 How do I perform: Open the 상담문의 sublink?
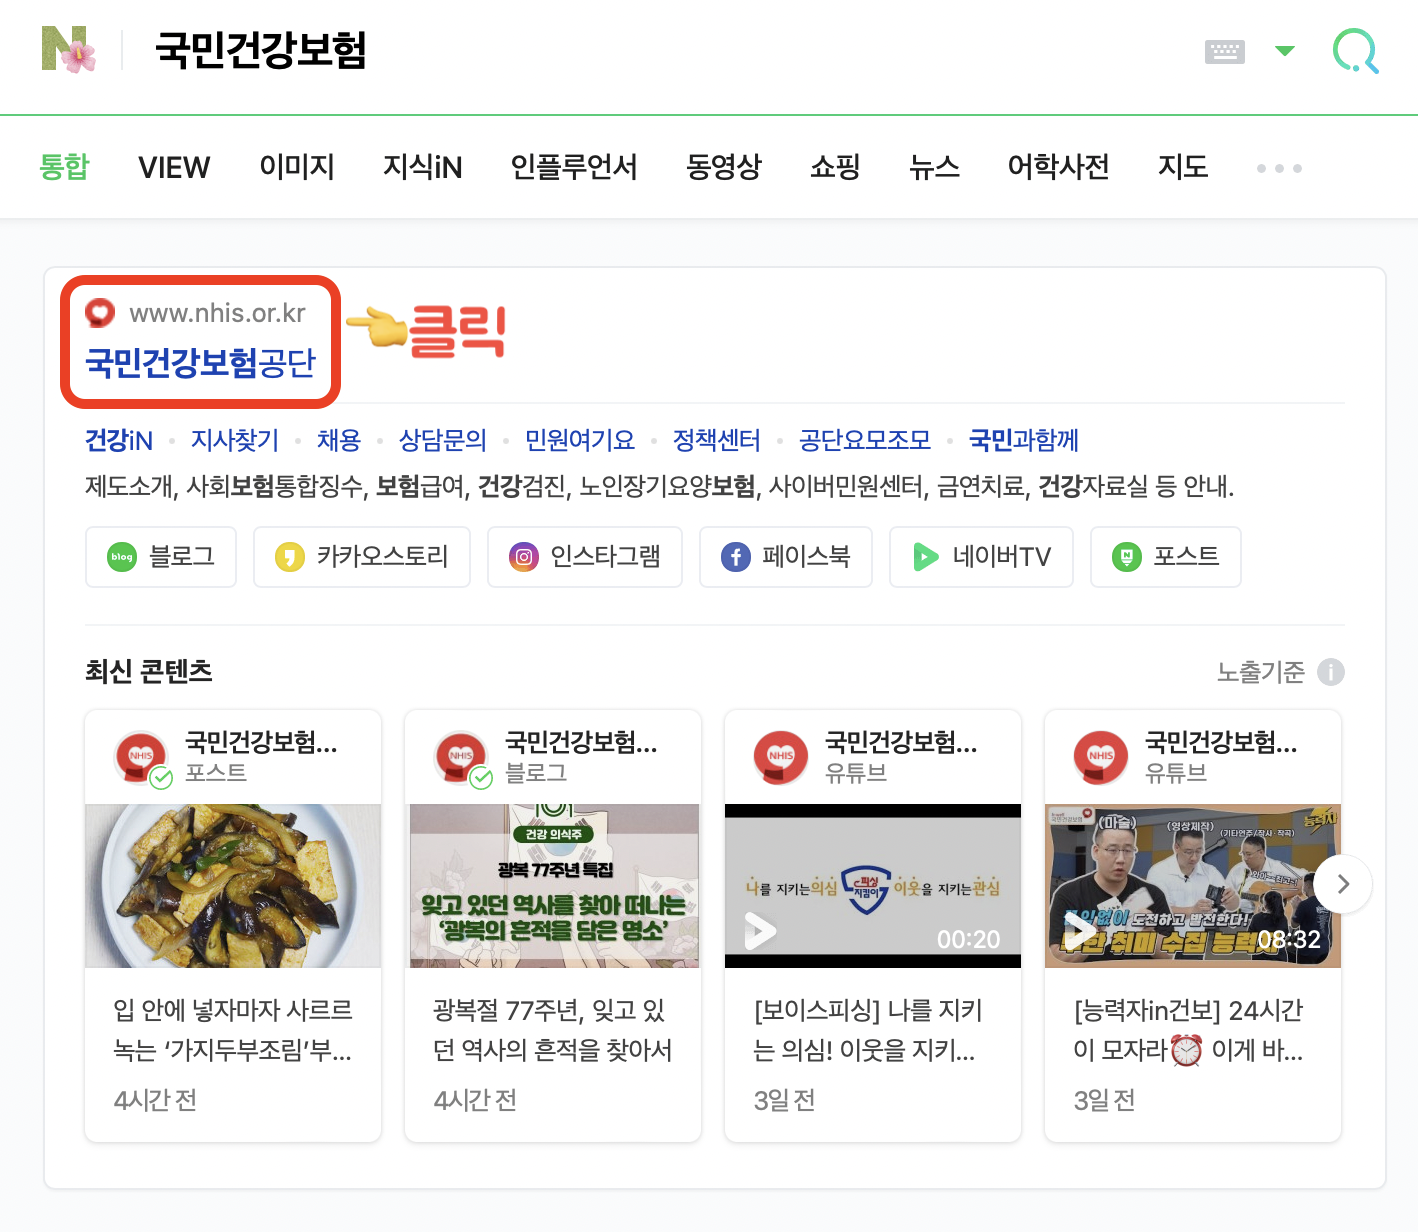pyautogui.click(x=443, y=440)
